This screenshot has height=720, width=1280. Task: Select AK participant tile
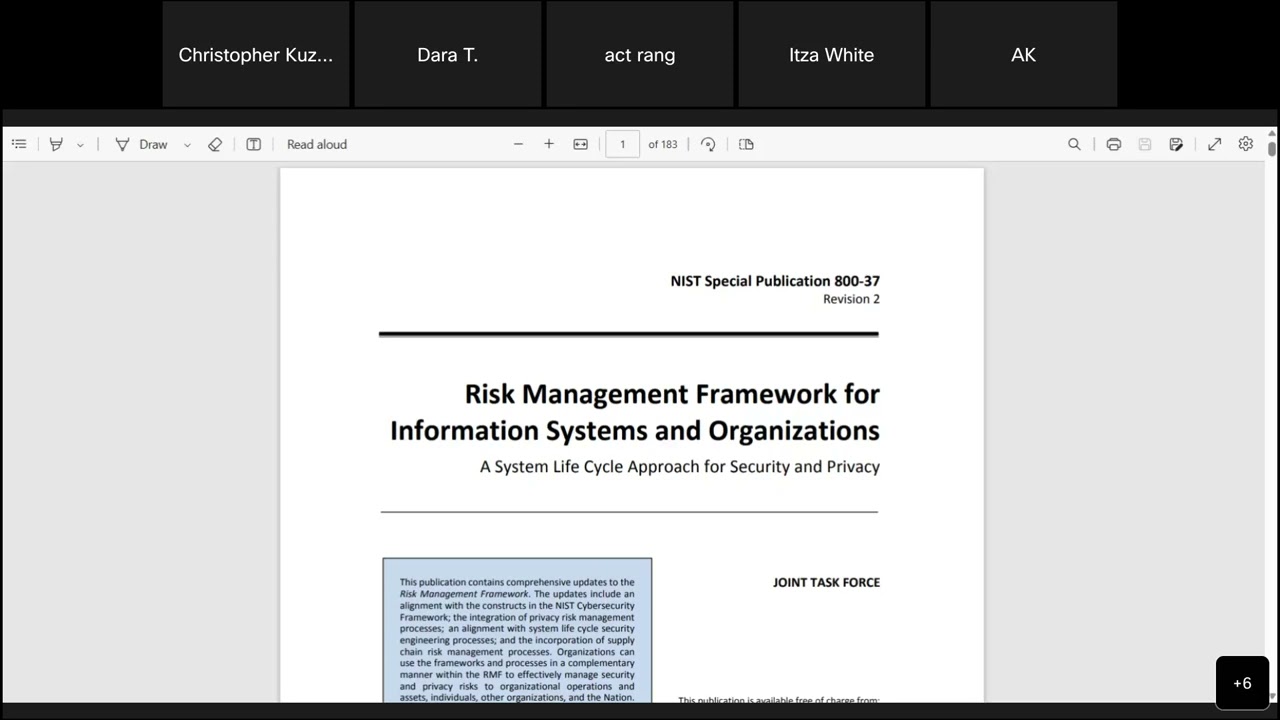pyautogui.click(x=1024, y=54)
